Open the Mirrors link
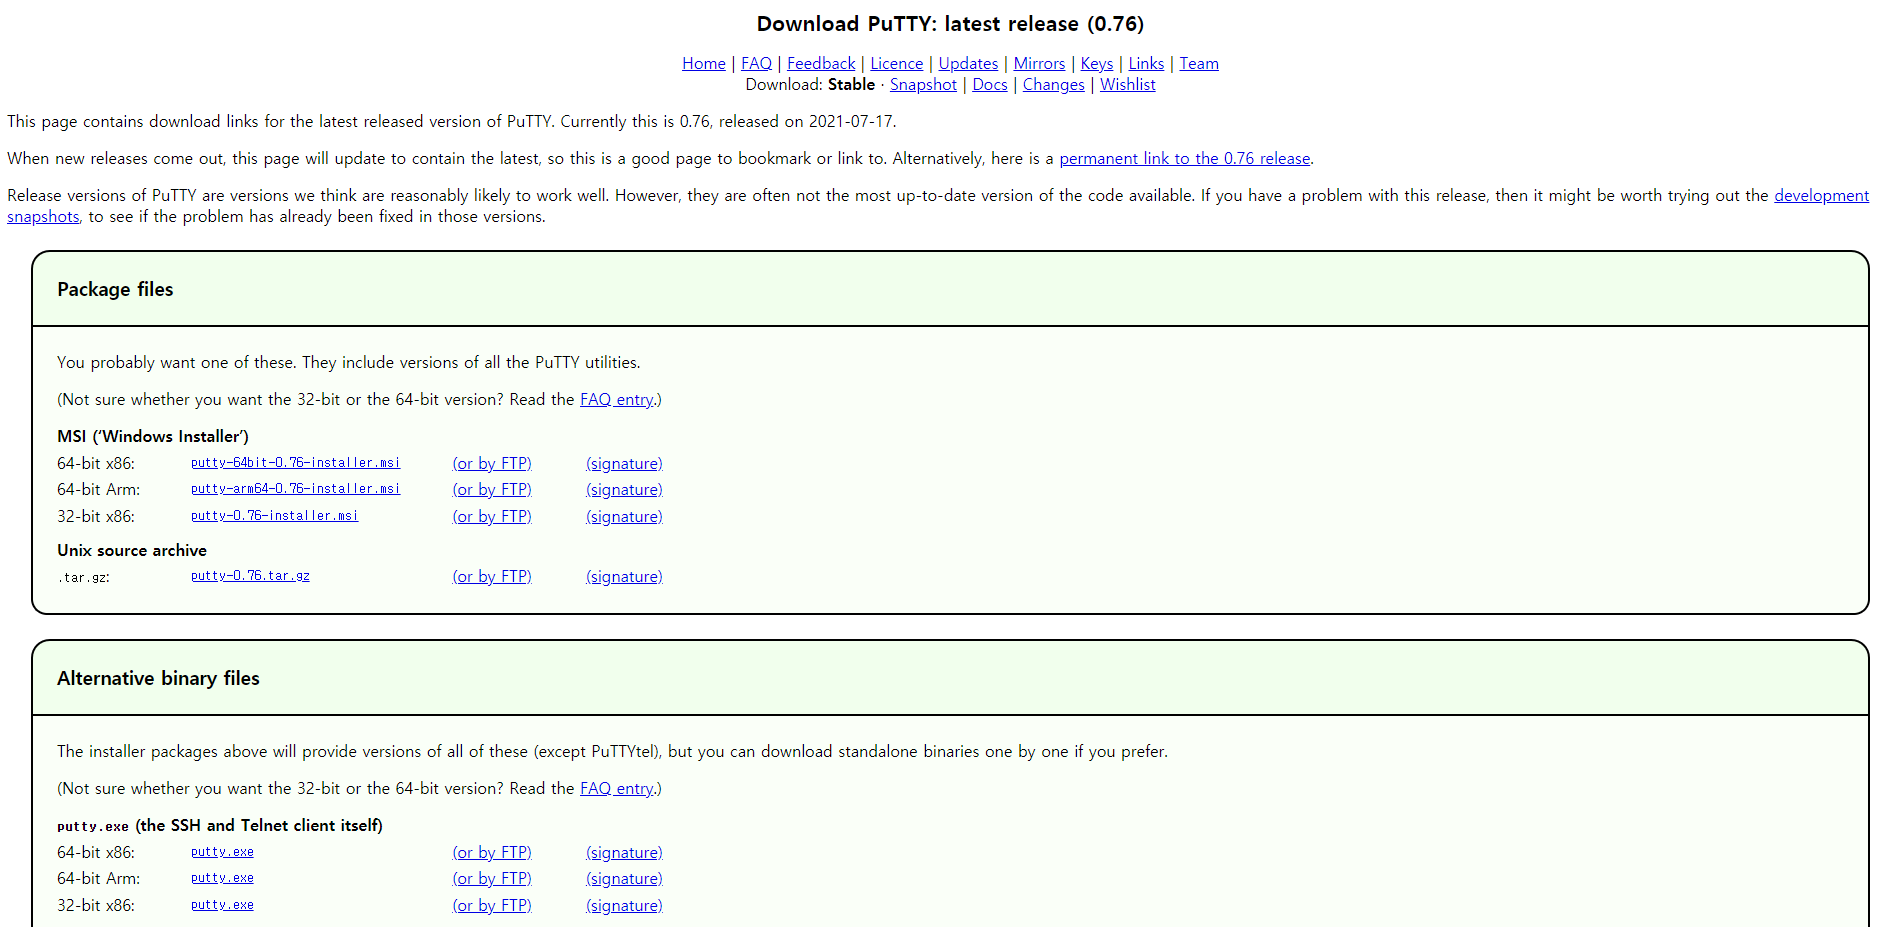Image resolution: width=1899 pixels, height=927 pixels. (x=1039, y=64)
